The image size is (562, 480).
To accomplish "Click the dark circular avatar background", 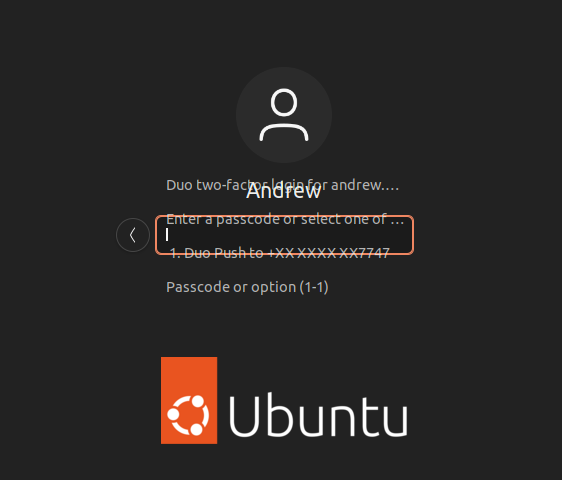I will tap(284, 115).
